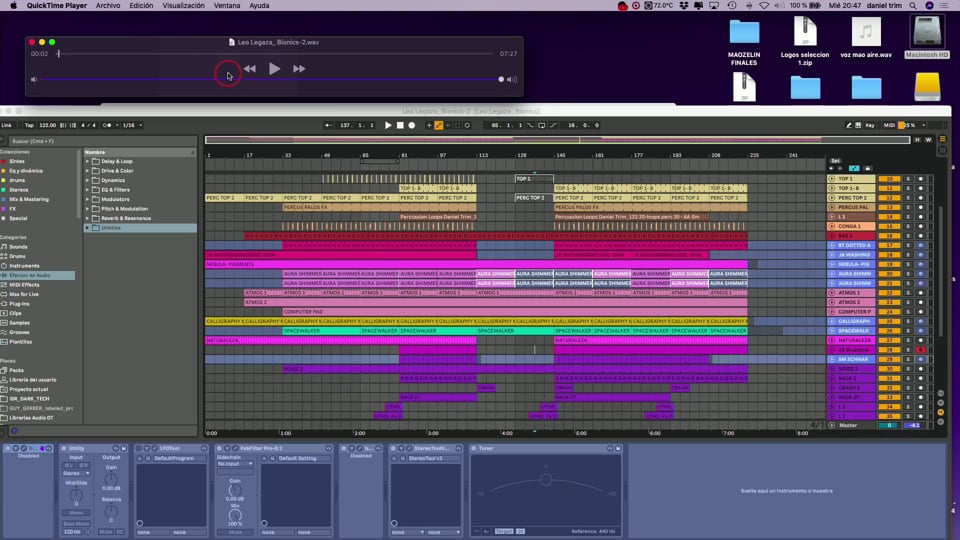This screenshot has height=540, width=960.
Task: Click the Ableton Arrangement Record button
Action: click(411, 125)
